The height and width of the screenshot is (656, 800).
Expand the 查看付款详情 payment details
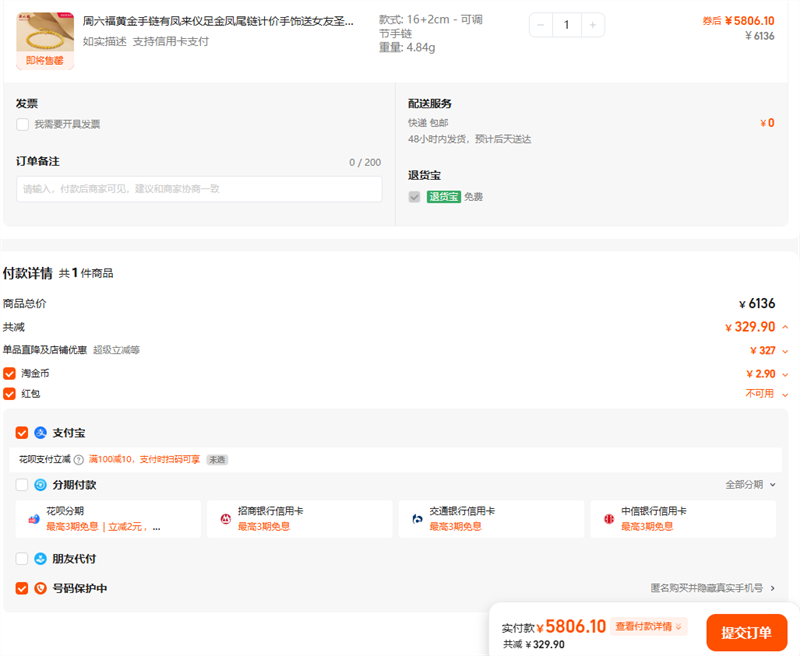[650, 627]
